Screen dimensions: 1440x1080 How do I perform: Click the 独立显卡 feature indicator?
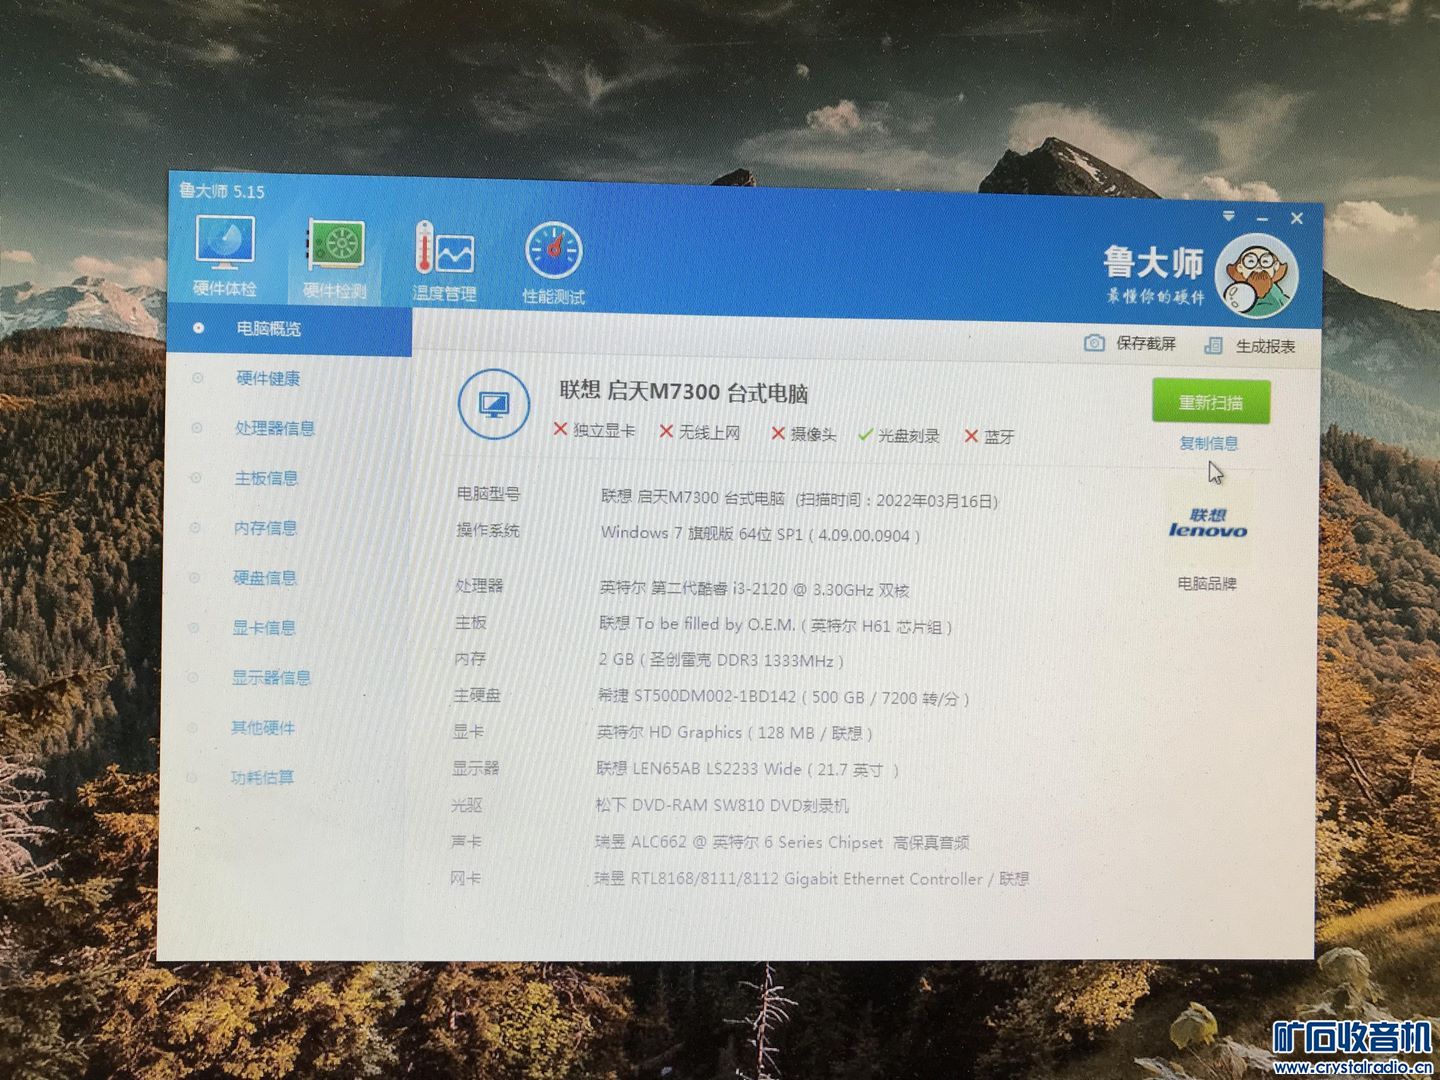pyautogui.click(x=594, y=430)
